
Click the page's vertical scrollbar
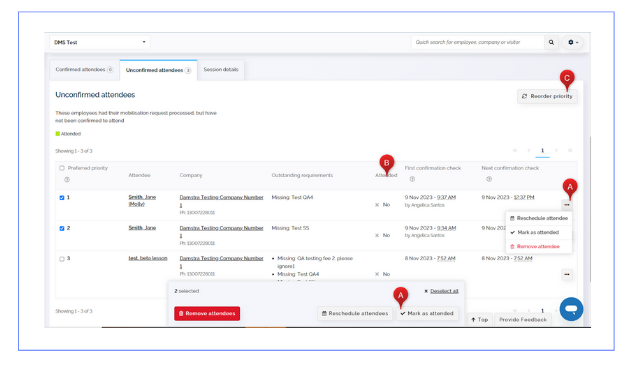[590, 209]
